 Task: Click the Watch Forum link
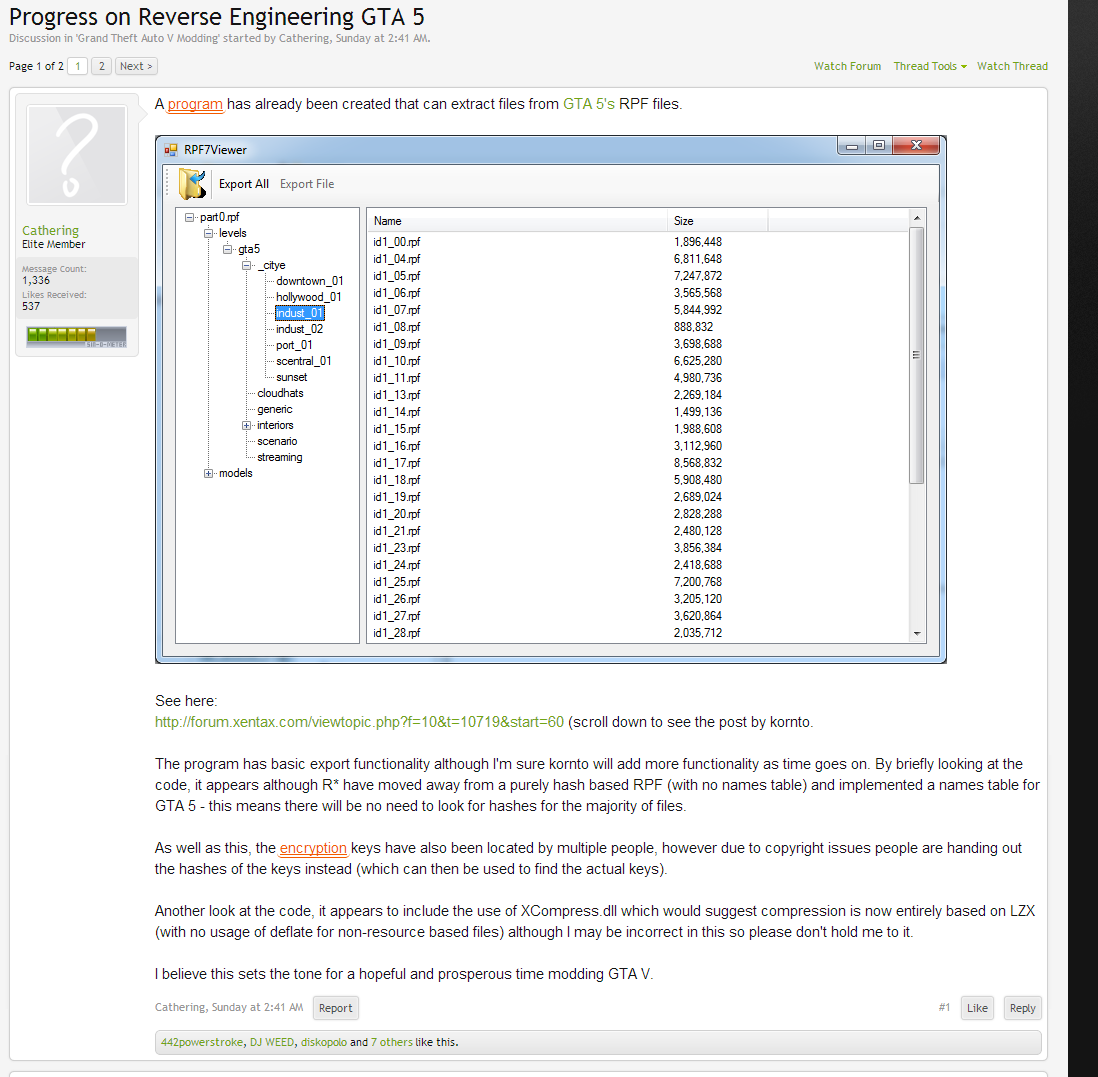coord(847,66)
